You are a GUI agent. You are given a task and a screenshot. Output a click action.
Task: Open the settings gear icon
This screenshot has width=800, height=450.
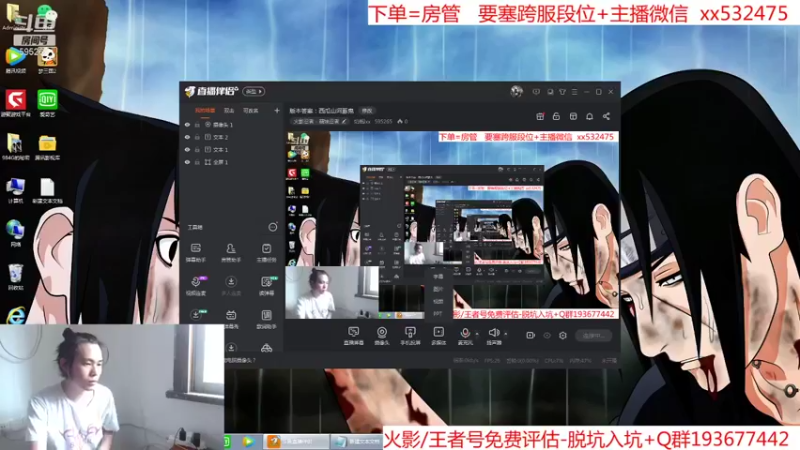point(563,336)
